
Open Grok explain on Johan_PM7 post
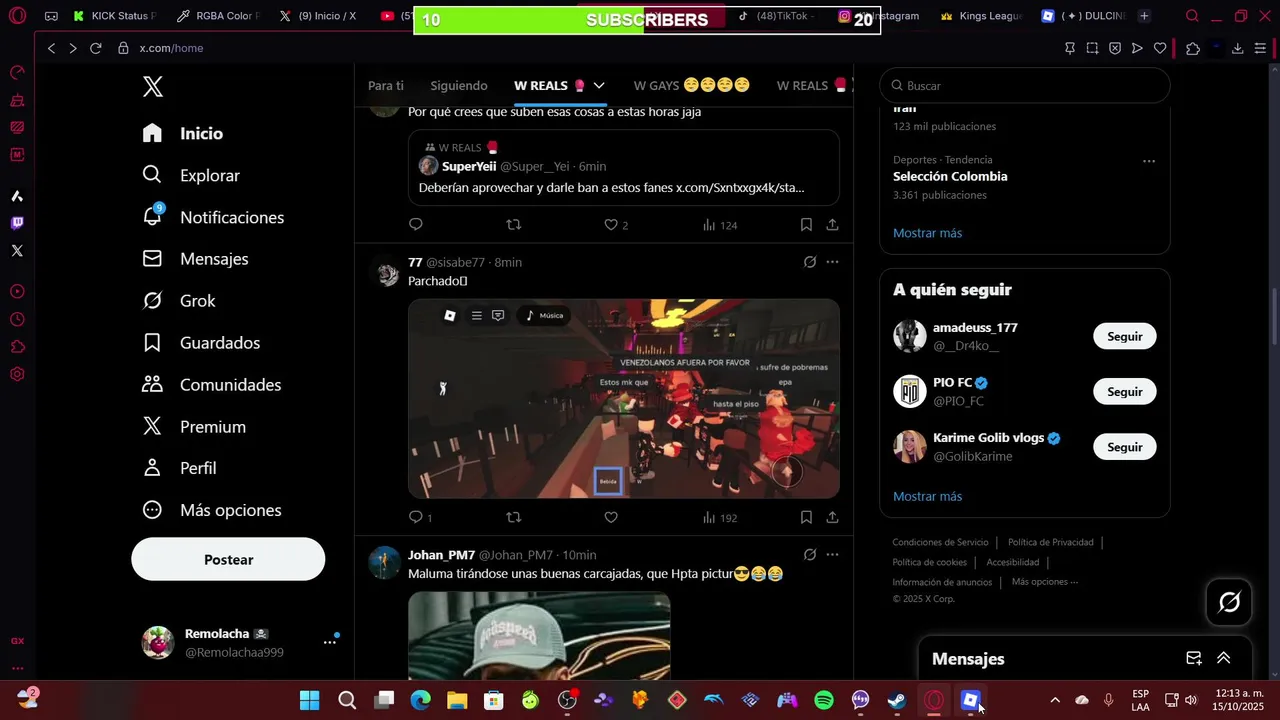point(810,555)
